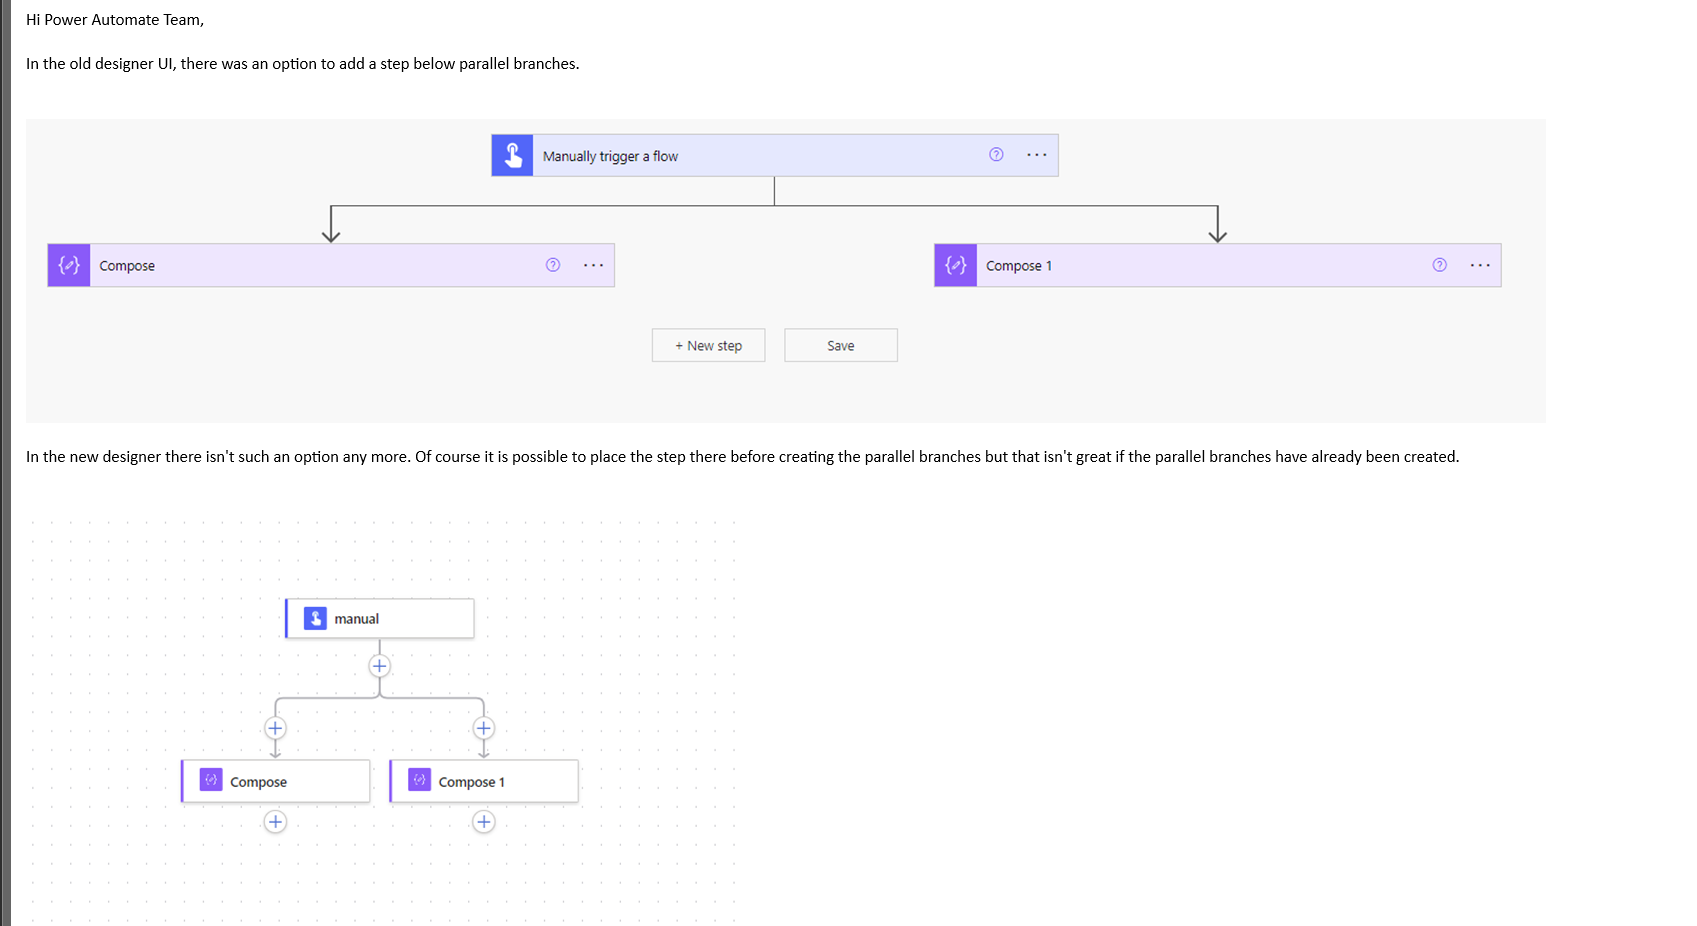This screenshot has width=1697, height=926.
Task: Open the ellipsis menu on the Compose action
Action: pyautogui.click(x=594, y=264)
